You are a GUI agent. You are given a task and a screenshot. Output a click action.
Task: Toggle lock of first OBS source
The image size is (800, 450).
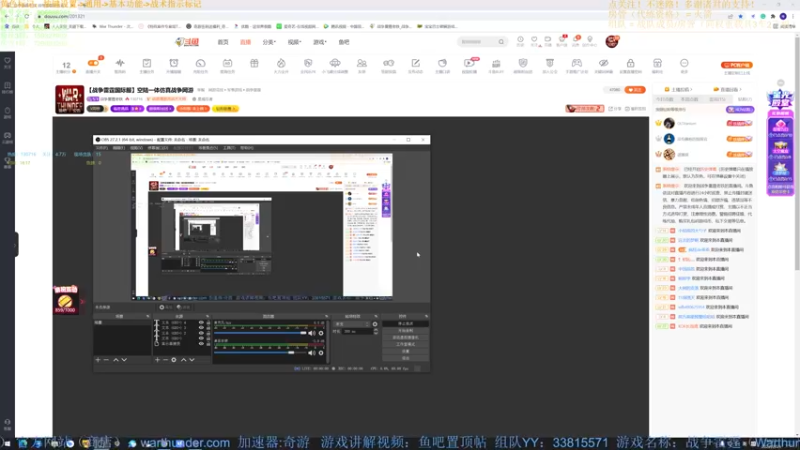208,322
